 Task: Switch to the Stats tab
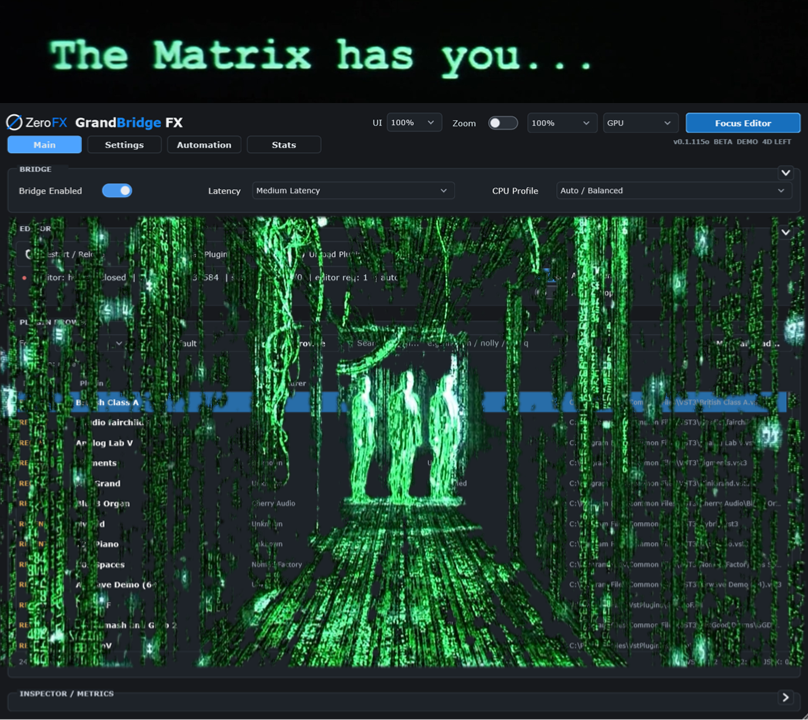coord(284,145)
